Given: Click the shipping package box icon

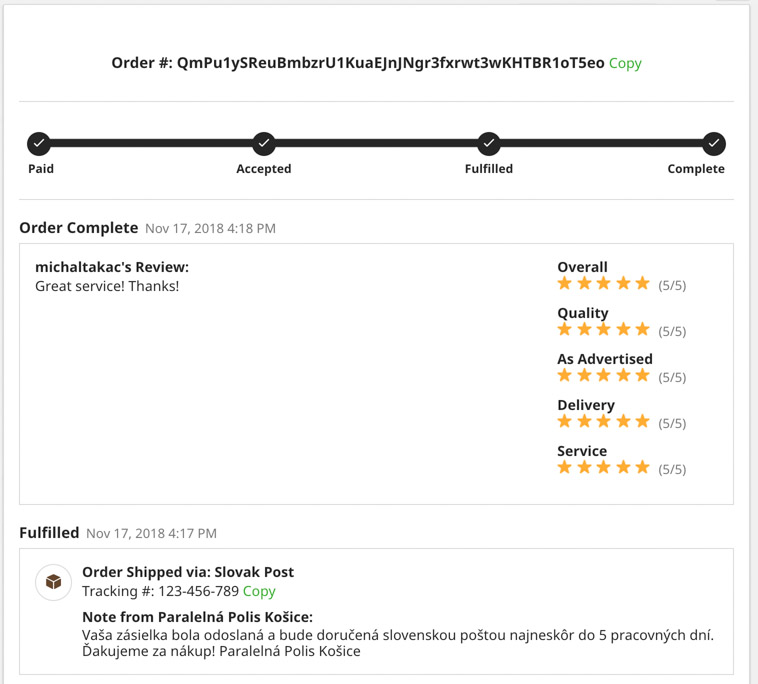Looking at the screenshot, I should click(53, 582).
